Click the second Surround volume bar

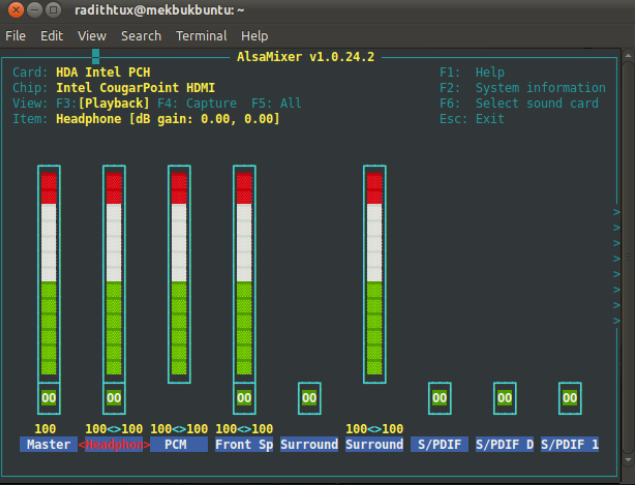[375, 274]
